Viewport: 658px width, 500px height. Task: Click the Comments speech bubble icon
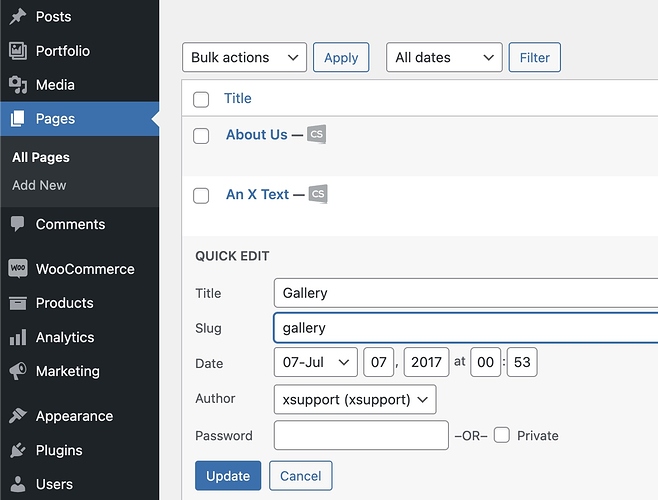(x=17, y=224)
